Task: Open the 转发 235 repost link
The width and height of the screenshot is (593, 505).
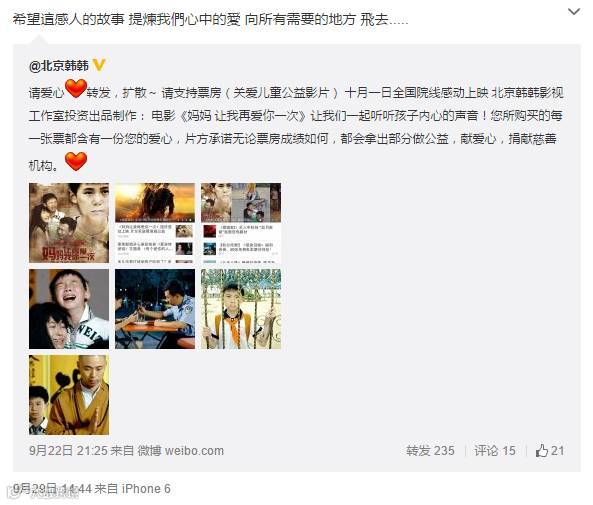Action: (430, 451)
